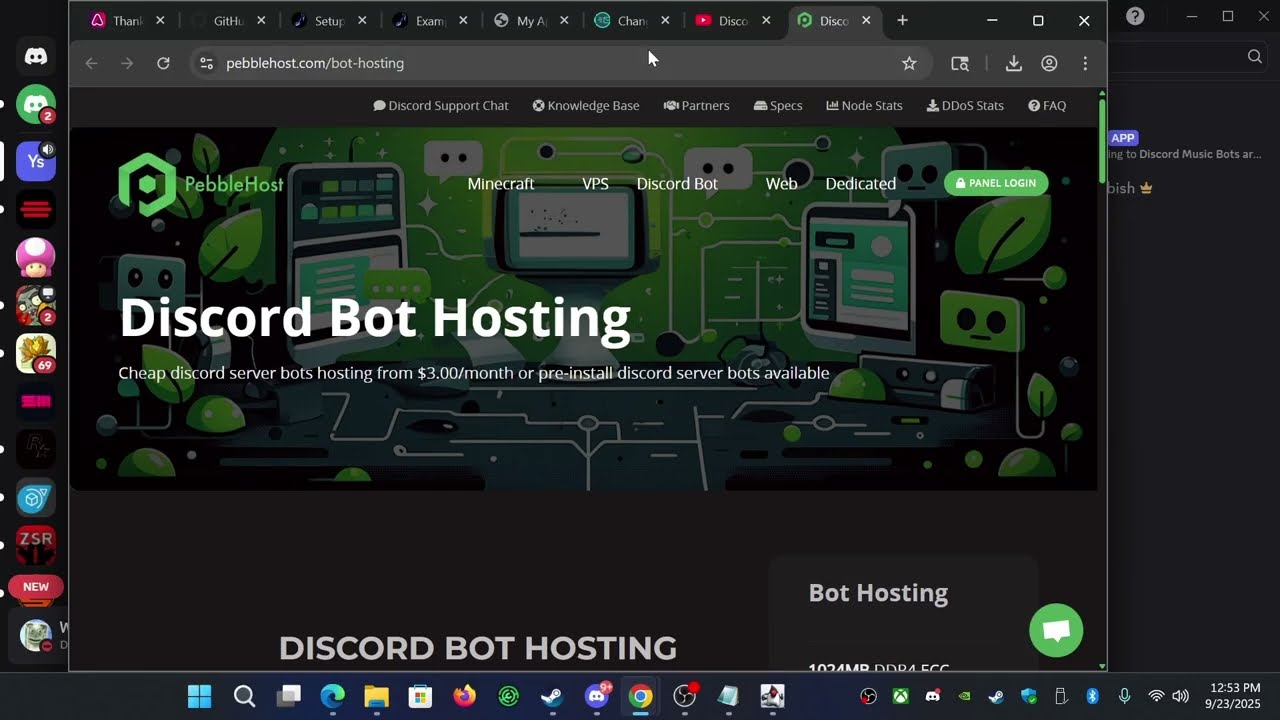This screenshot has width=1280, height=720.
Task: Open the Chrome downloads icon
Action: [1013, 63]
